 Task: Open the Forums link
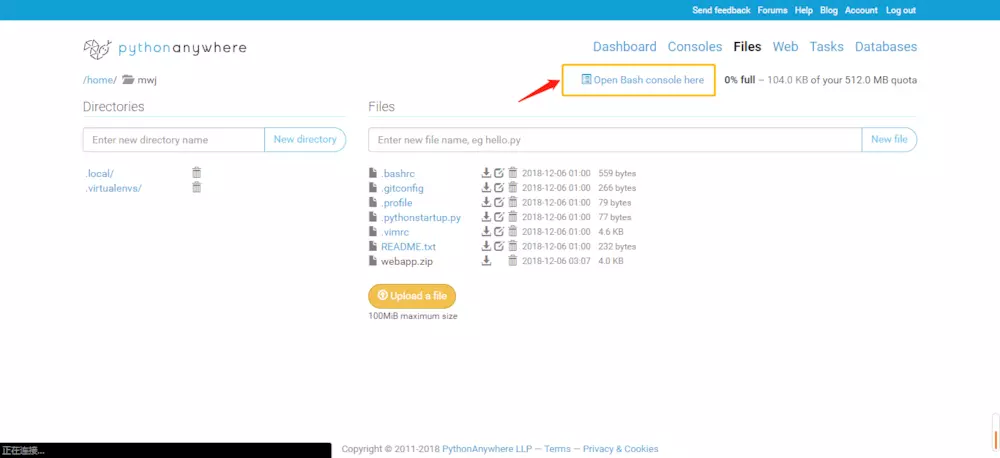(772, 10)
